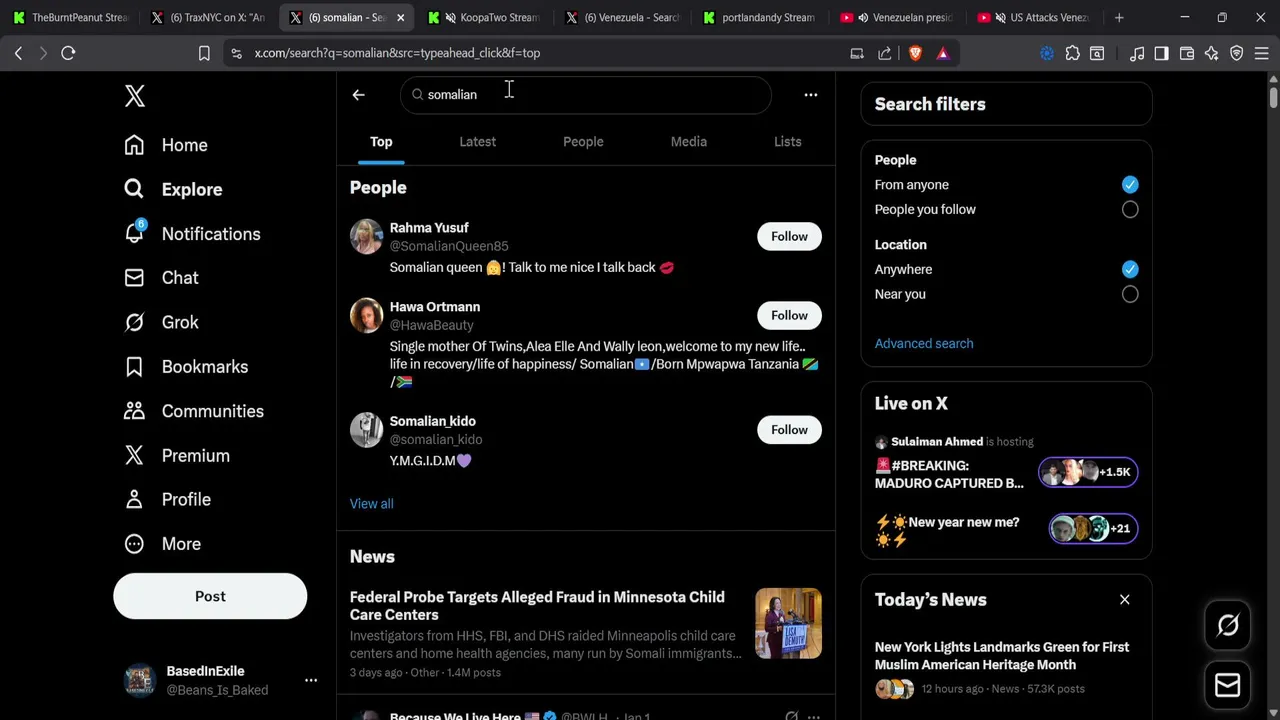Screen dimensions: 1280x720
Task: Click the X logo home icon
Action: (x=135, y=96)
